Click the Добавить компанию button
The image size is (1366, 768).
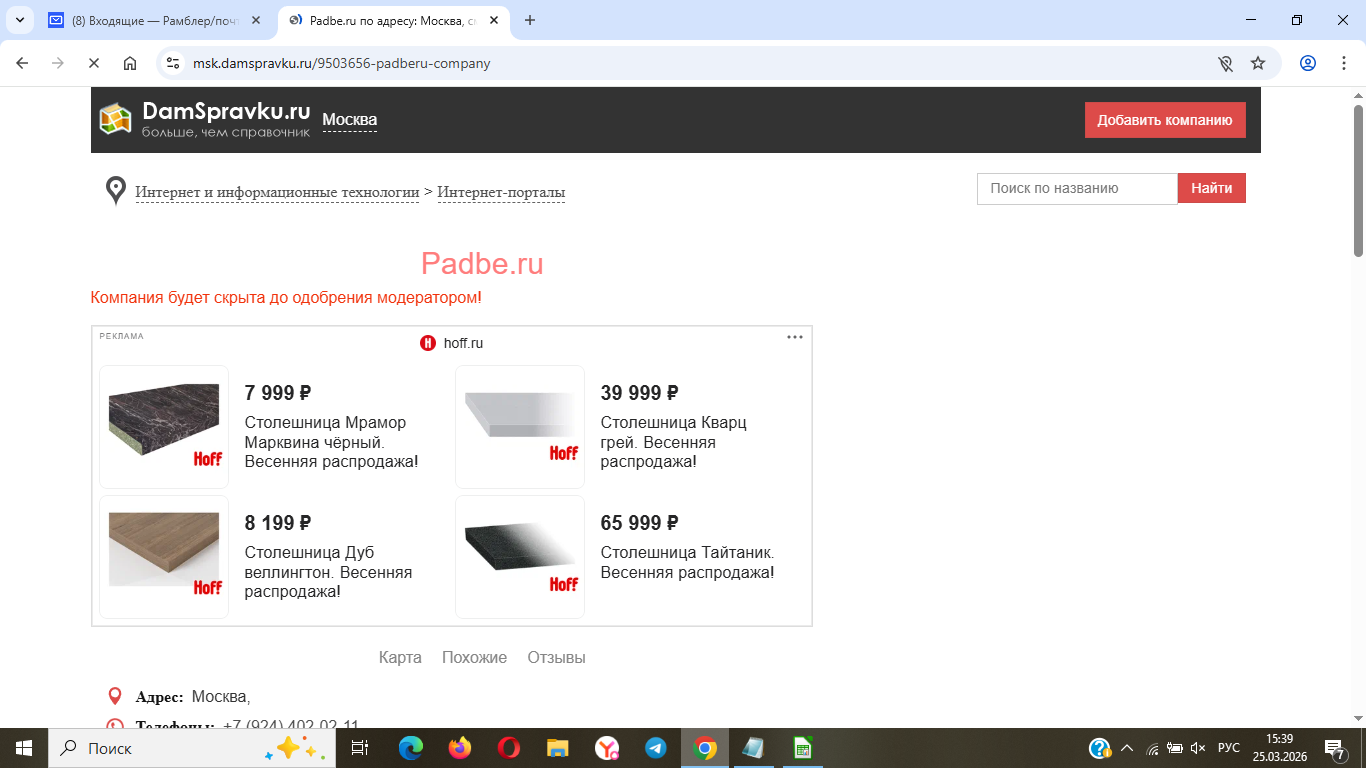pos(1165,120)
